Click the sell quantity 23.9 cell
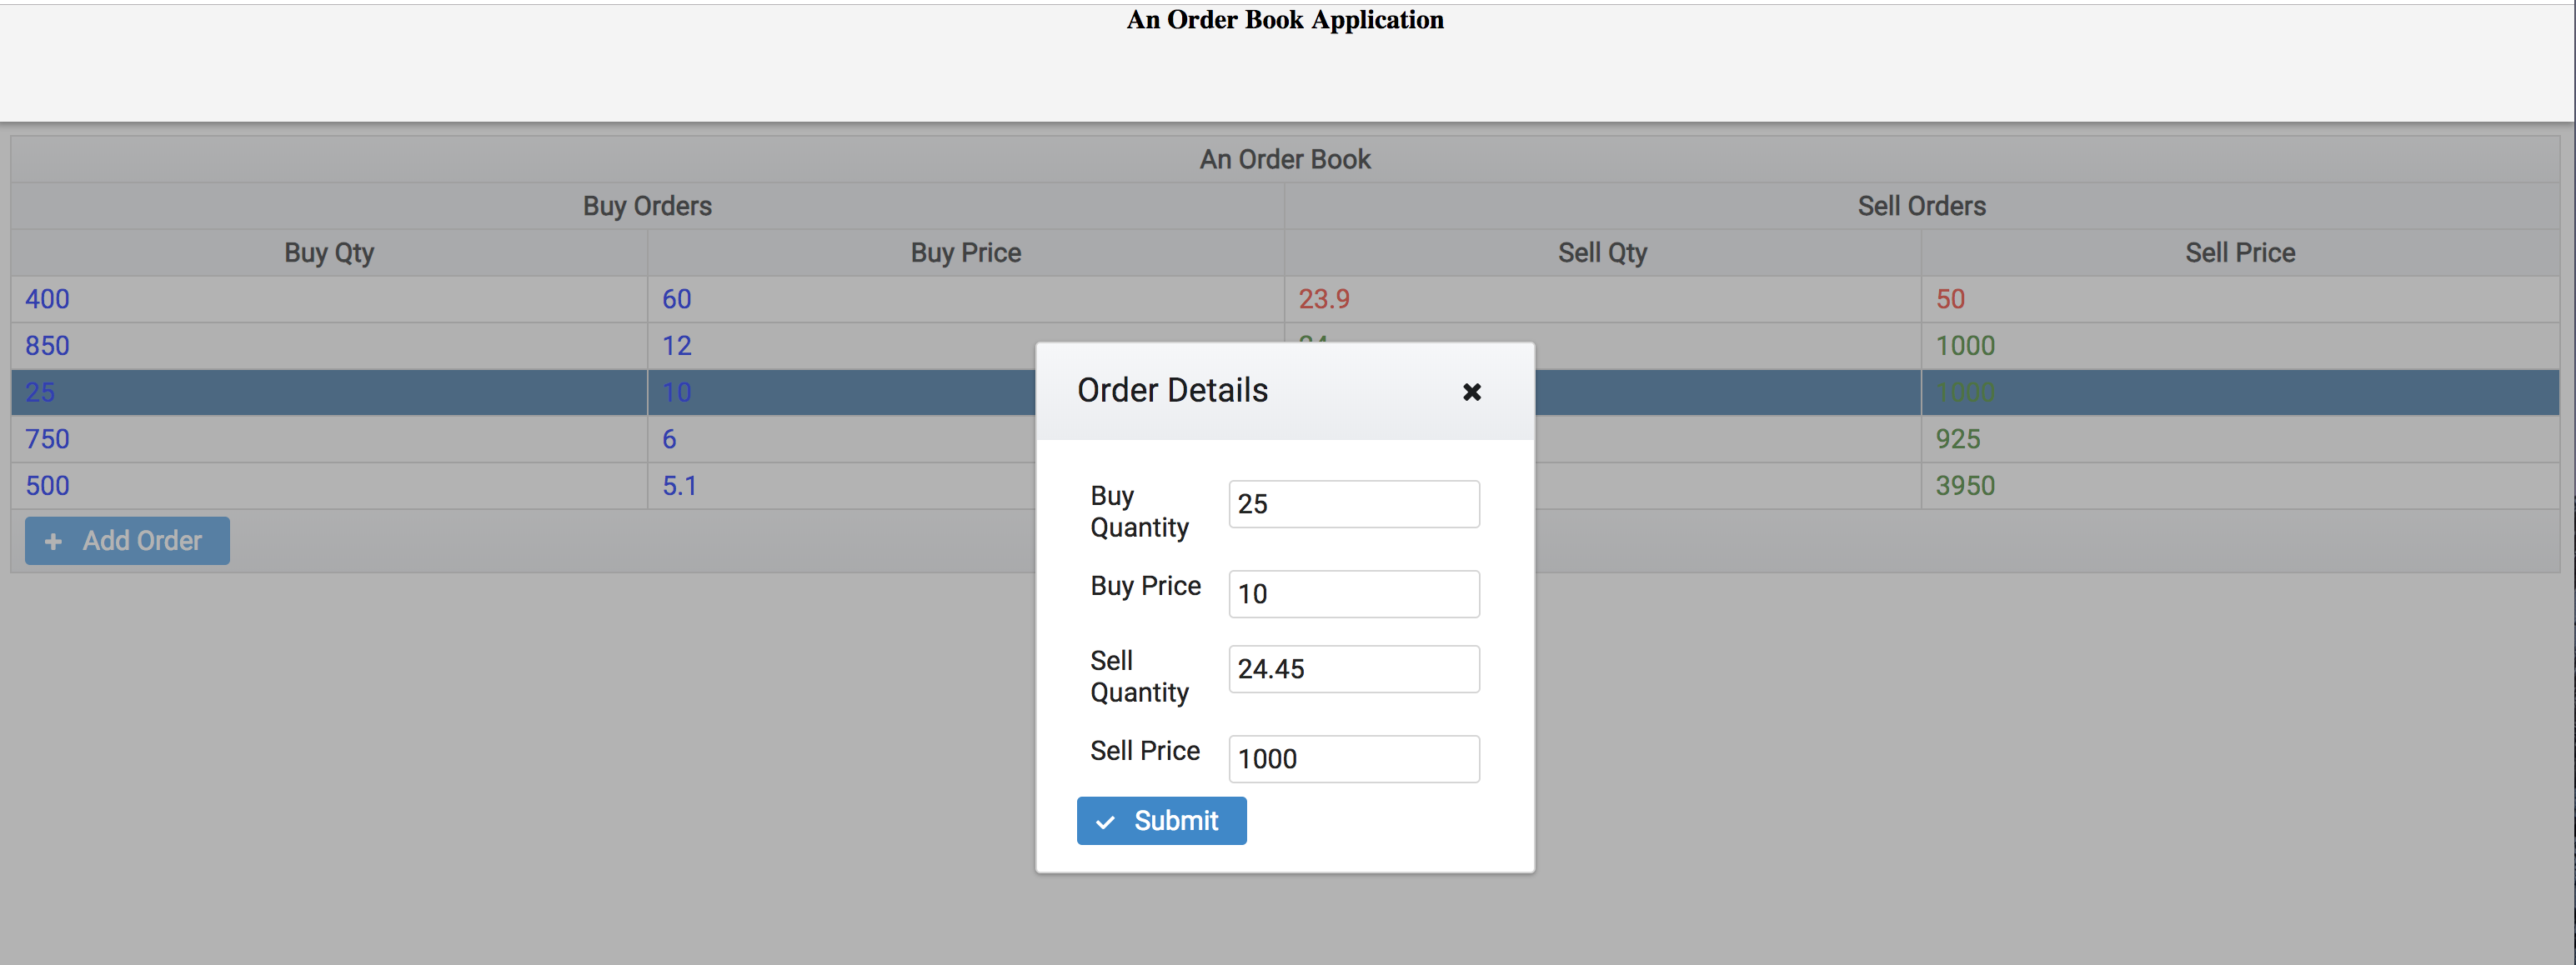 1324,299
